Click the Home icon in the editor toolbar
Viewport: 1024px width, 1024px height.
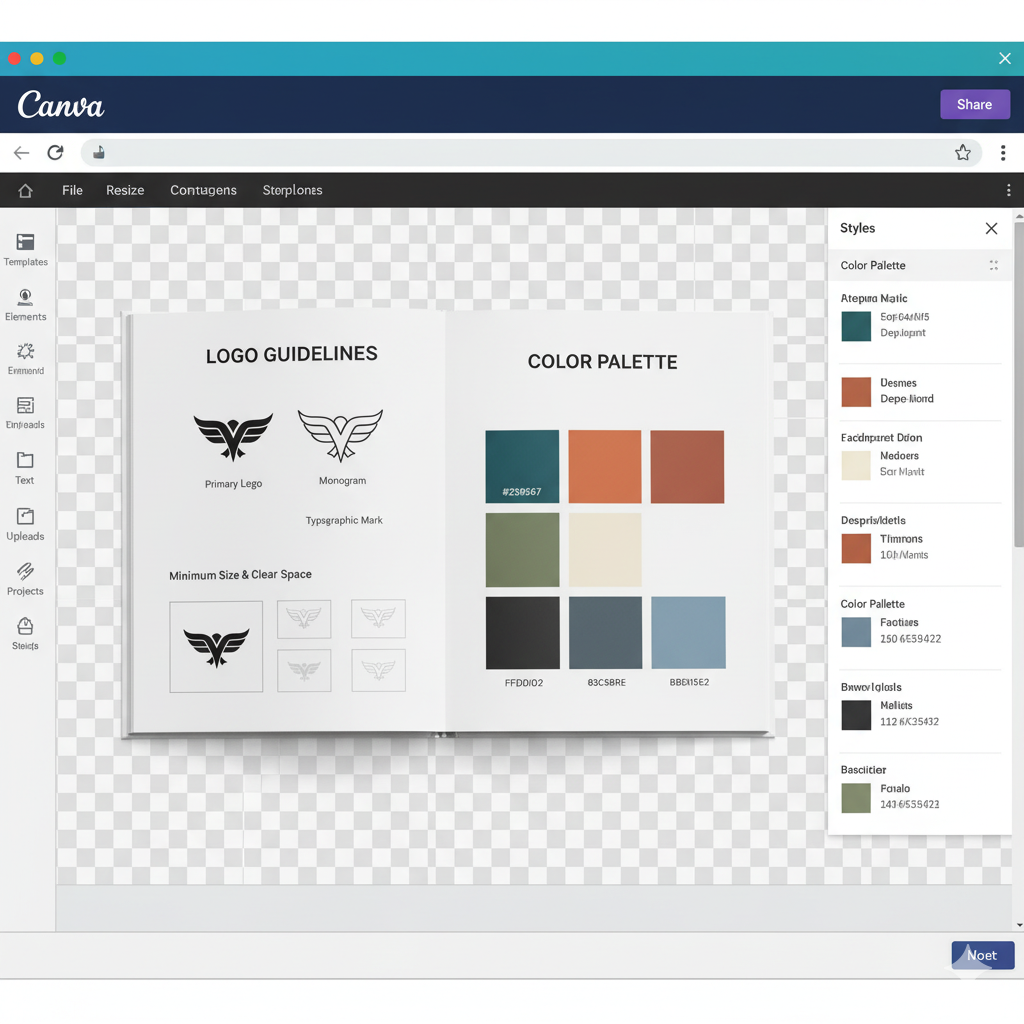(x=24, y=190)
